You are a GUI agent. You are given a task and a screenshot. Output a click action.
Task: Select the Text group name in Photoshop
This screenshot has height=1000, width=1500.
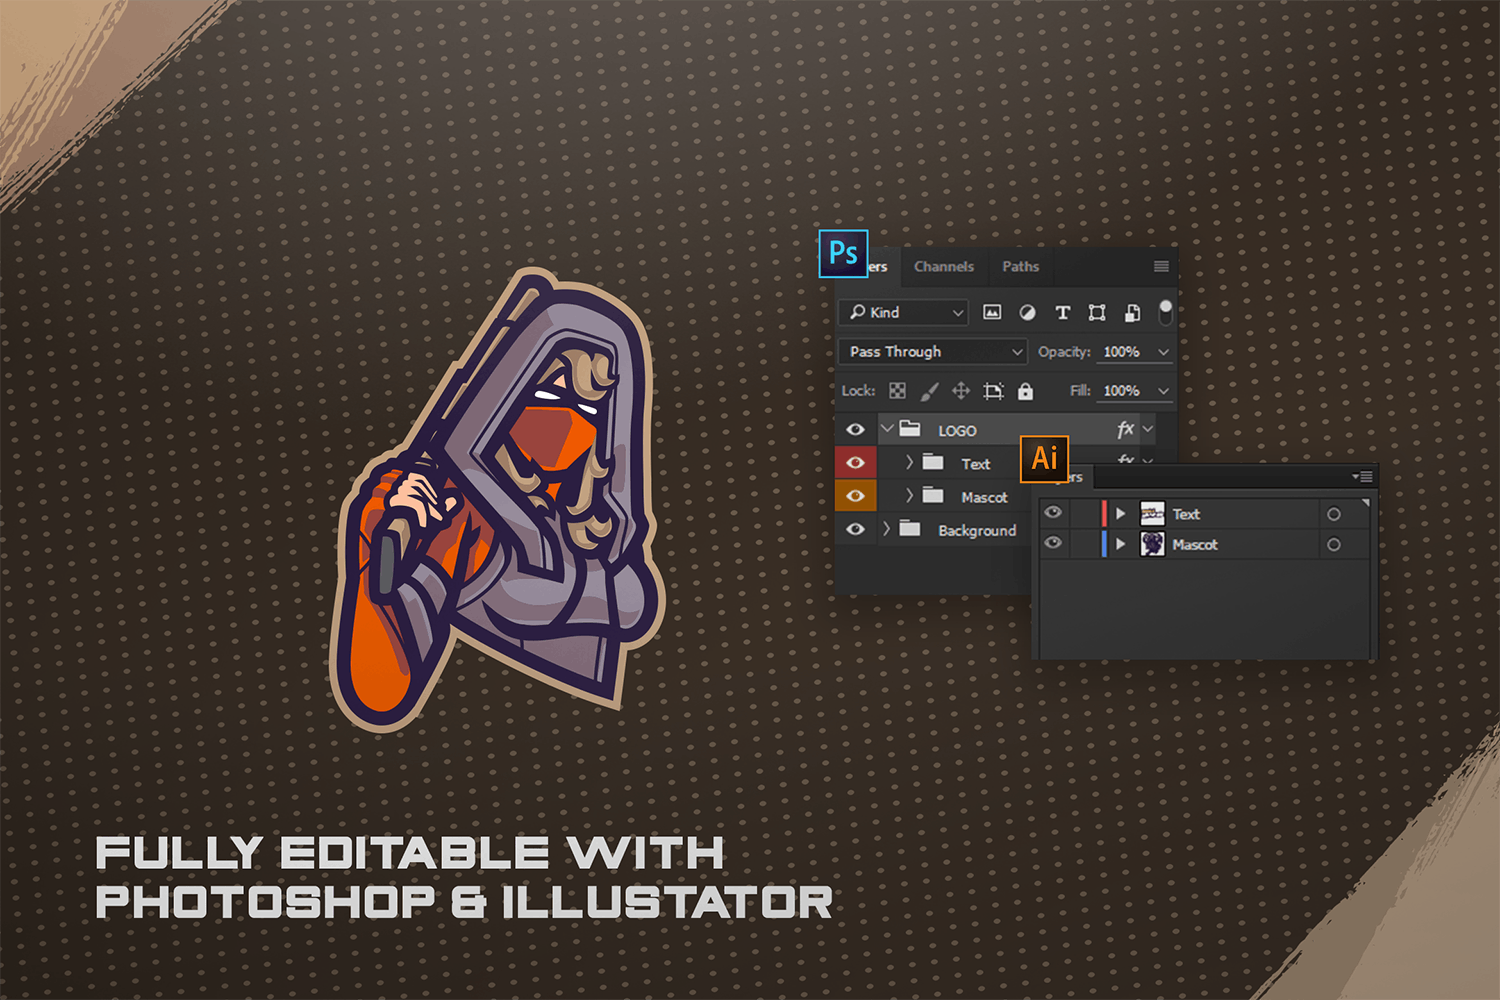tap(975, 464)
